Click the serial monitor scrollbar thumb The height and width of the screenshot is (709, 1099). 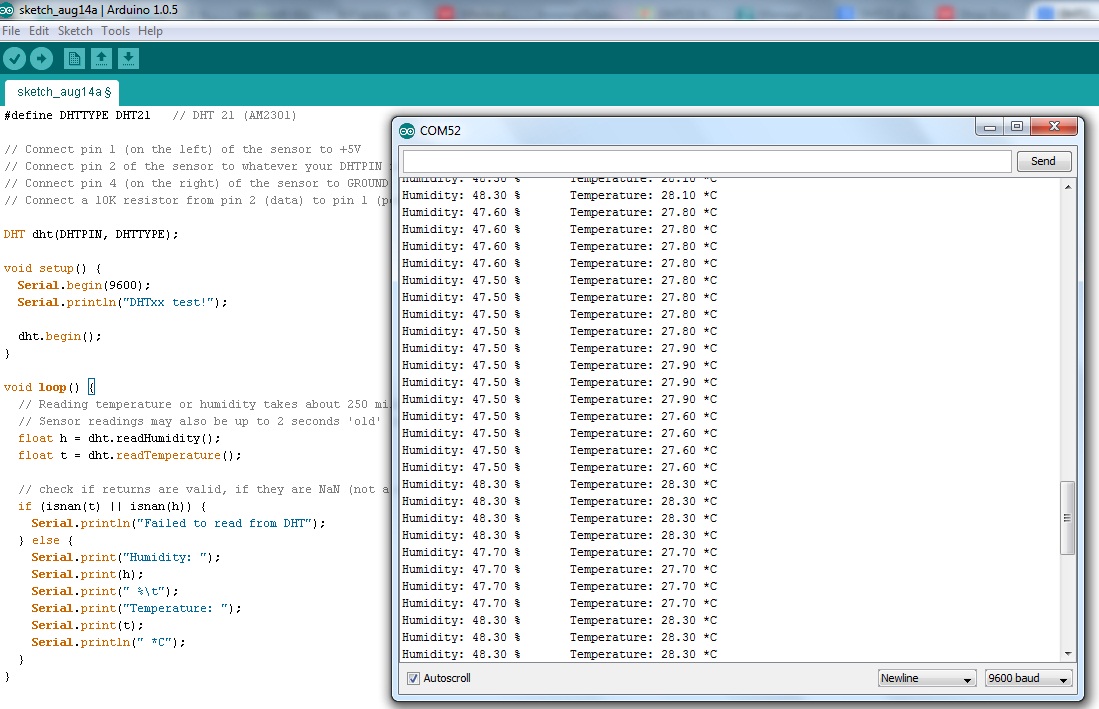coord(1067,518)
